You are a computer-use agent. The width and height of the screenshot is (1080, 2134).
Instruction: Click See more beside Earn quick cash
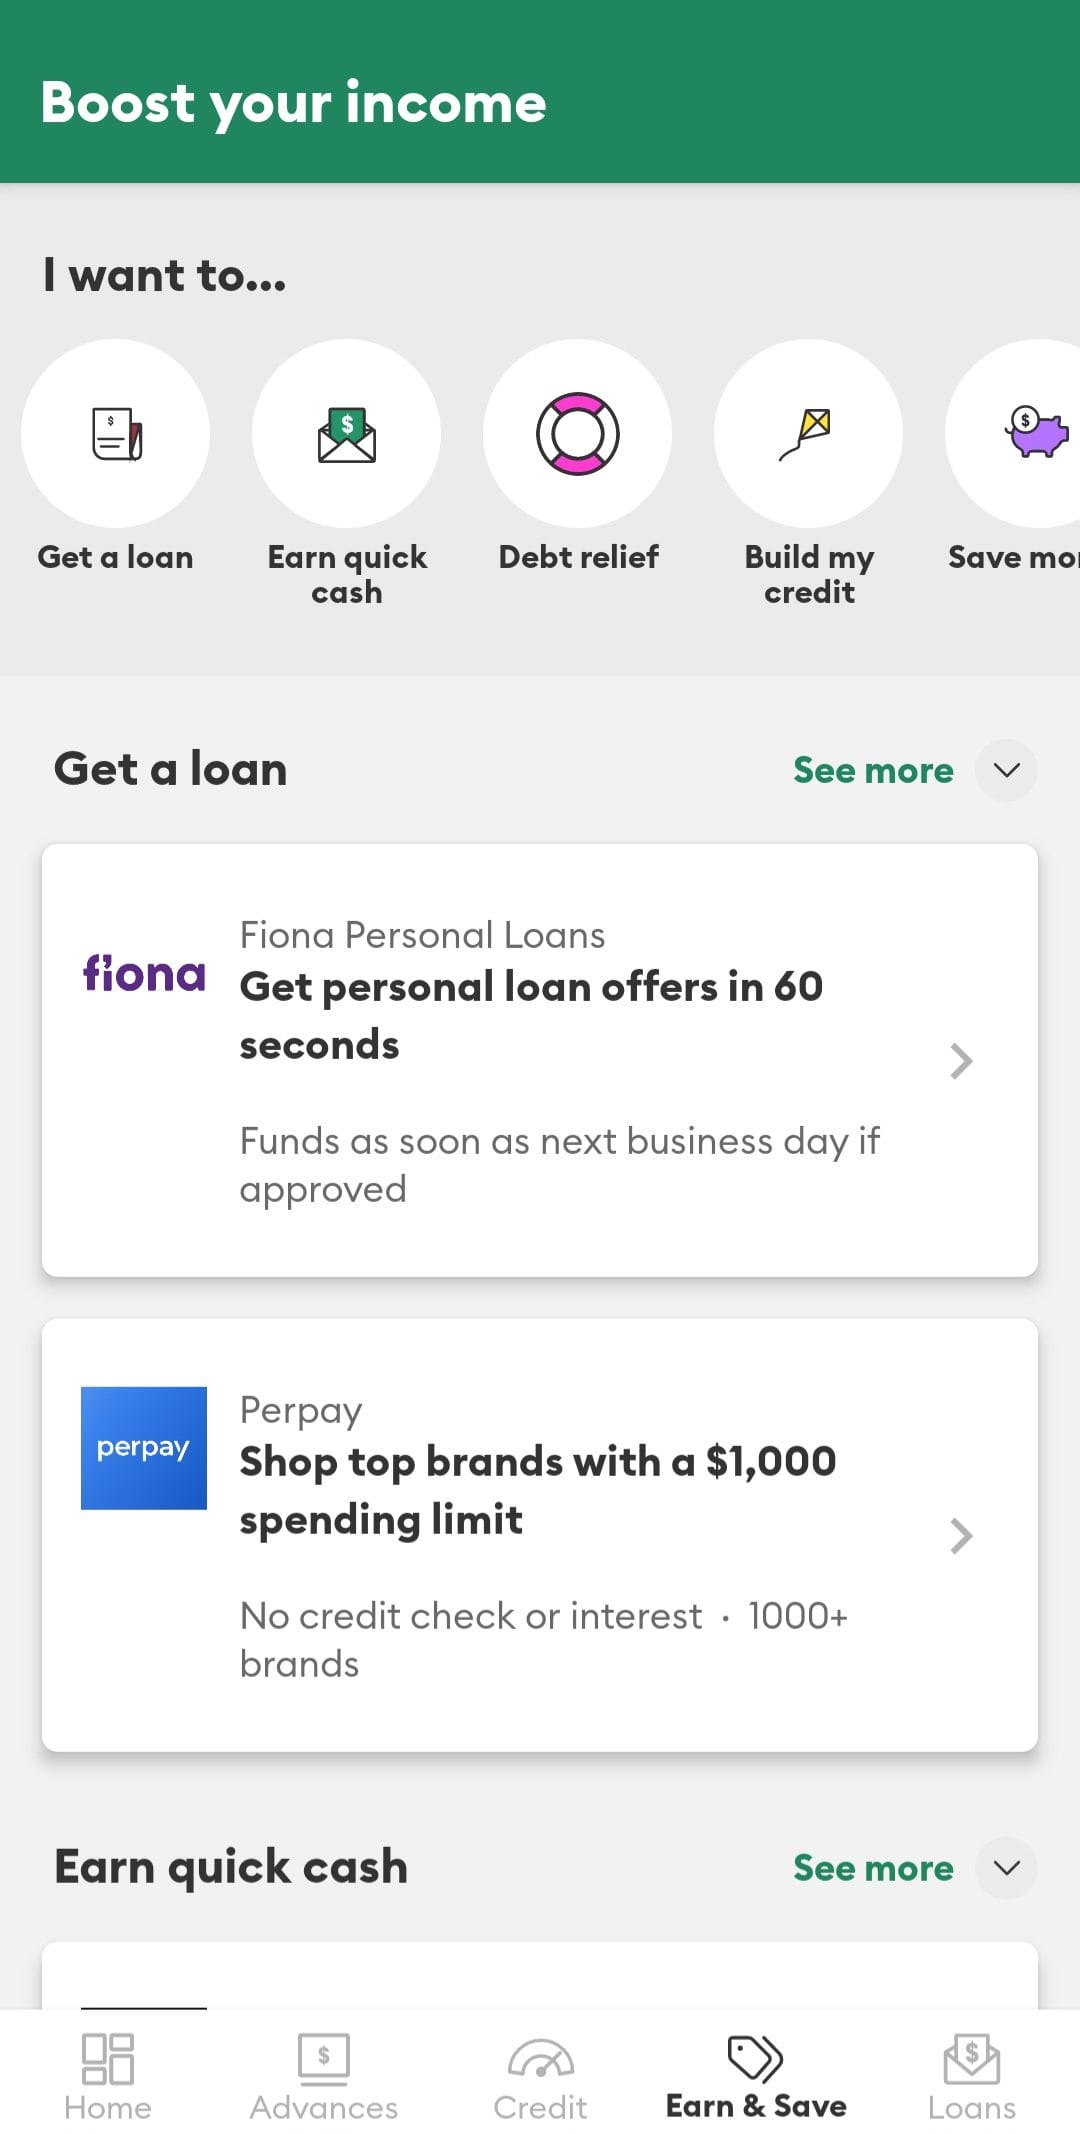(873, 1868)
